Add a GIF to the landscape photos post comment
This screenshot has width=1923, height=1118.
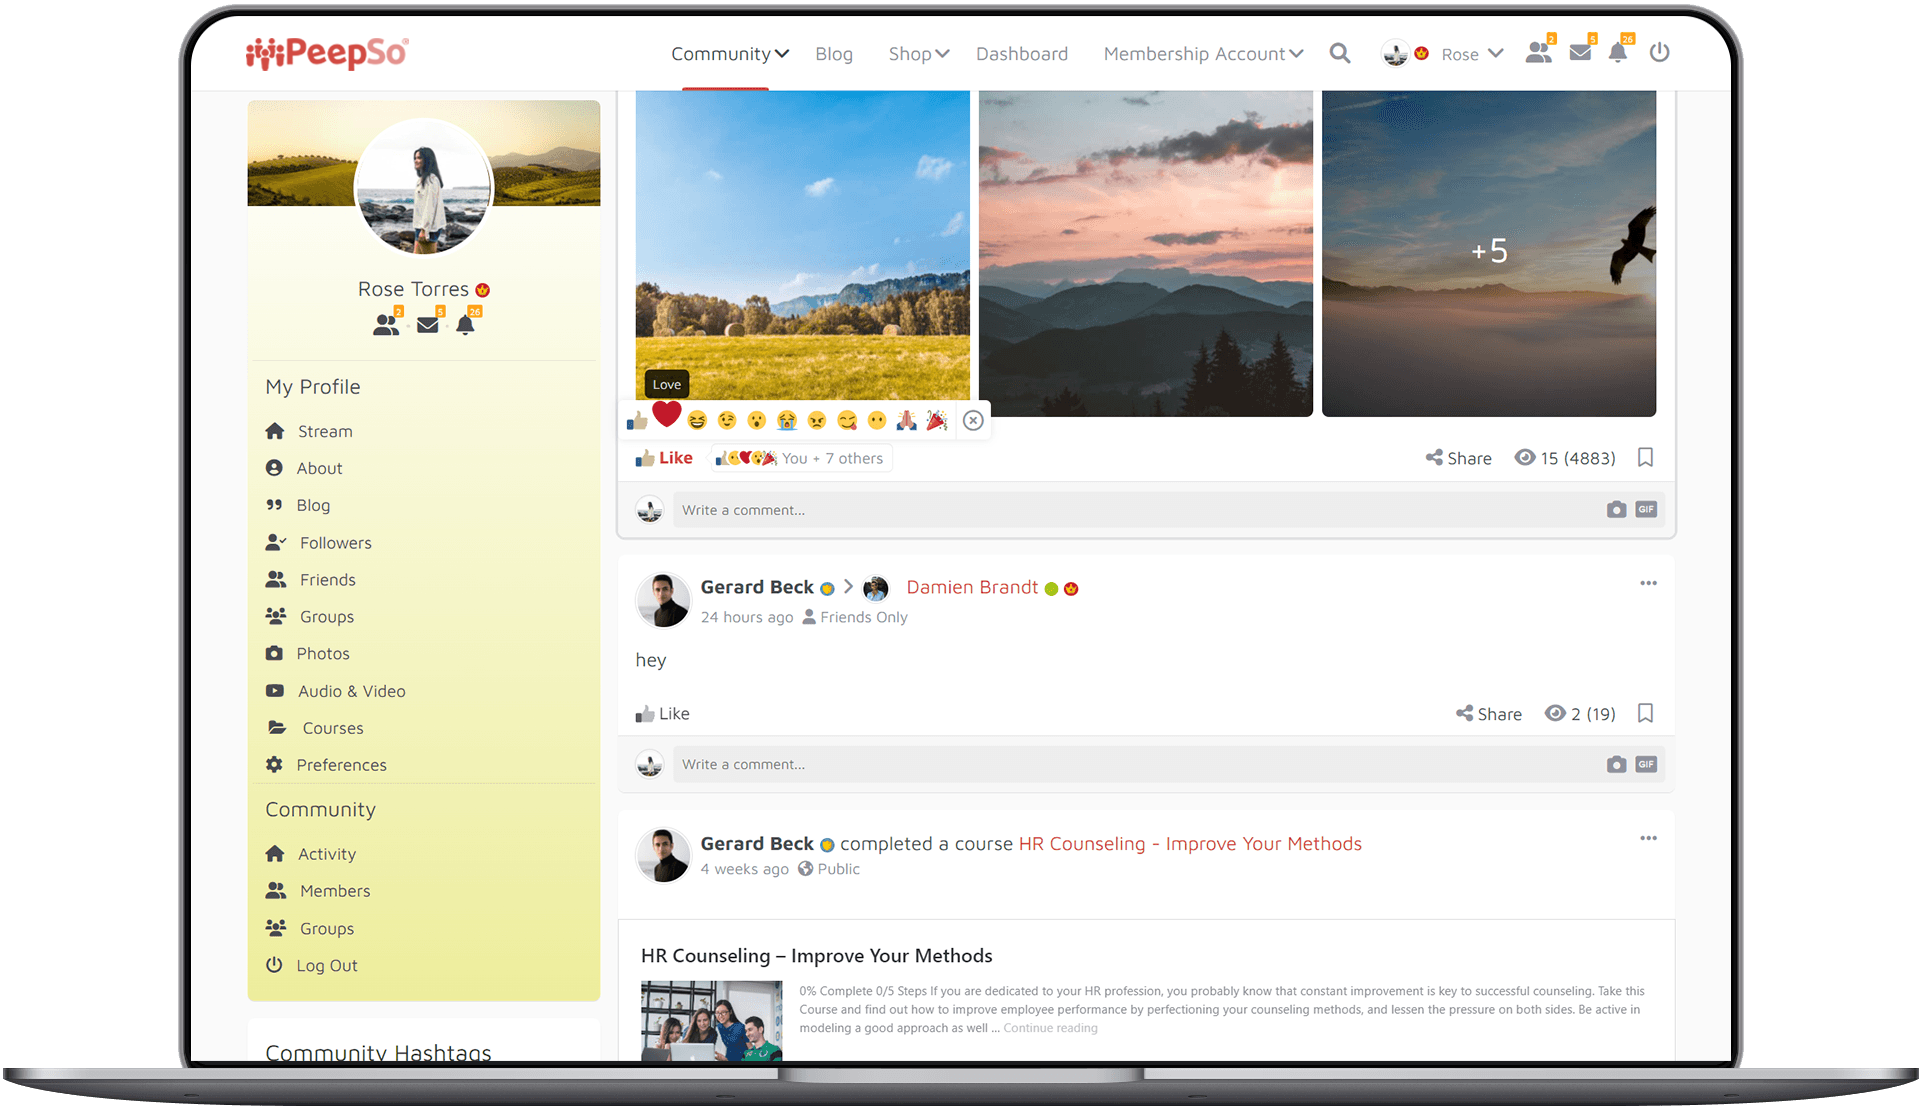(x=1646, y=510)
